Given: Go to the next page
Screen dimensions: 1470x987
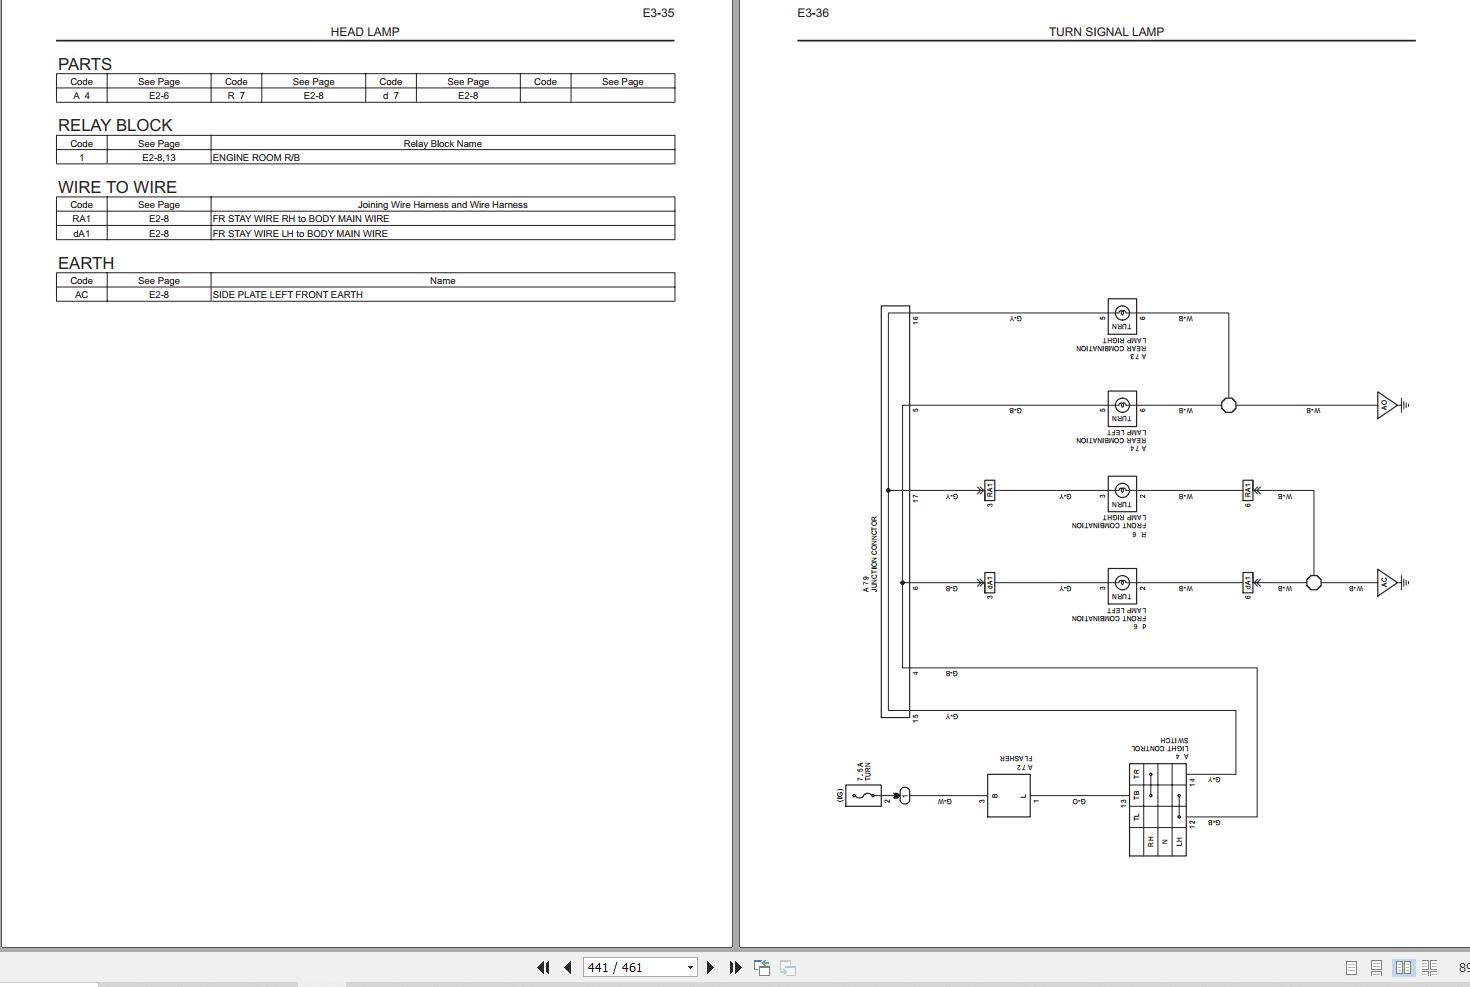Looking at the screenshot, I should coord(710,967).
